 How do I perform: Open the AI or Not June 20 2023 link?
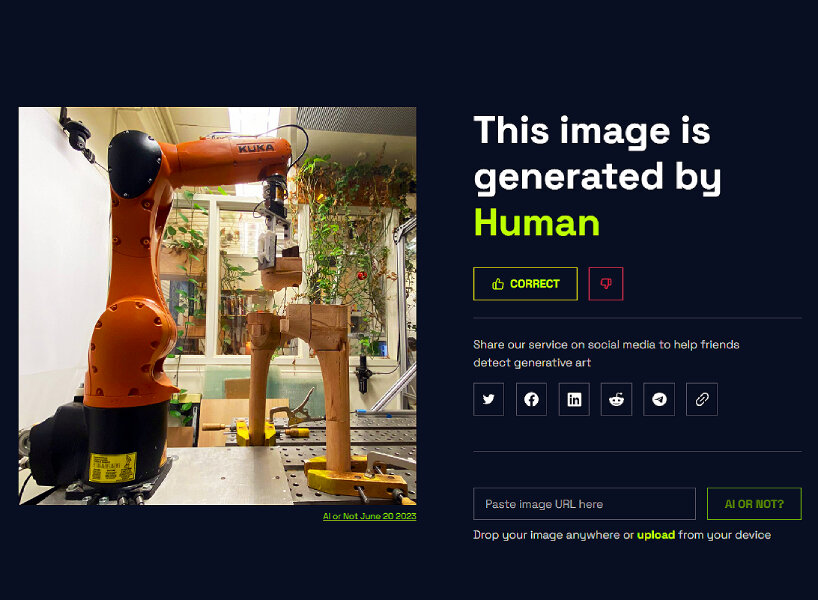(369, 516)
